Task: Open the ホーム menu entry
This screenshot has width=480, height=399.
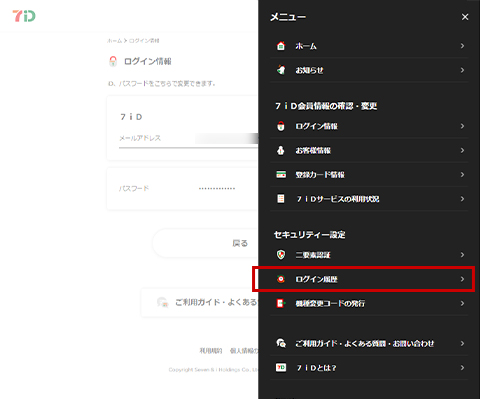Action: click(369, 46)
